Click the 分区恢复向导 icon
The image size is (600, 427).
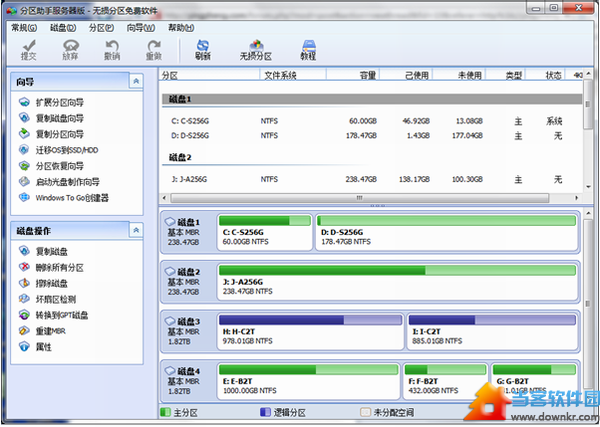click(24, 166)
